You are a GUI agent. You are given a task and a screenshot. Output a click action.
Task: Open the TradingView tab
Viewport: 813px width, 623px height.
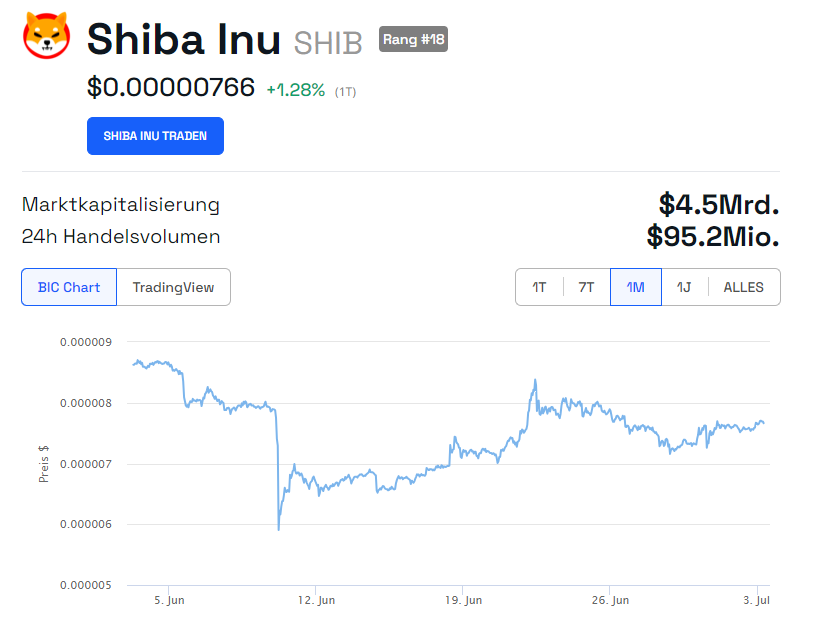(x=173, y=287)
